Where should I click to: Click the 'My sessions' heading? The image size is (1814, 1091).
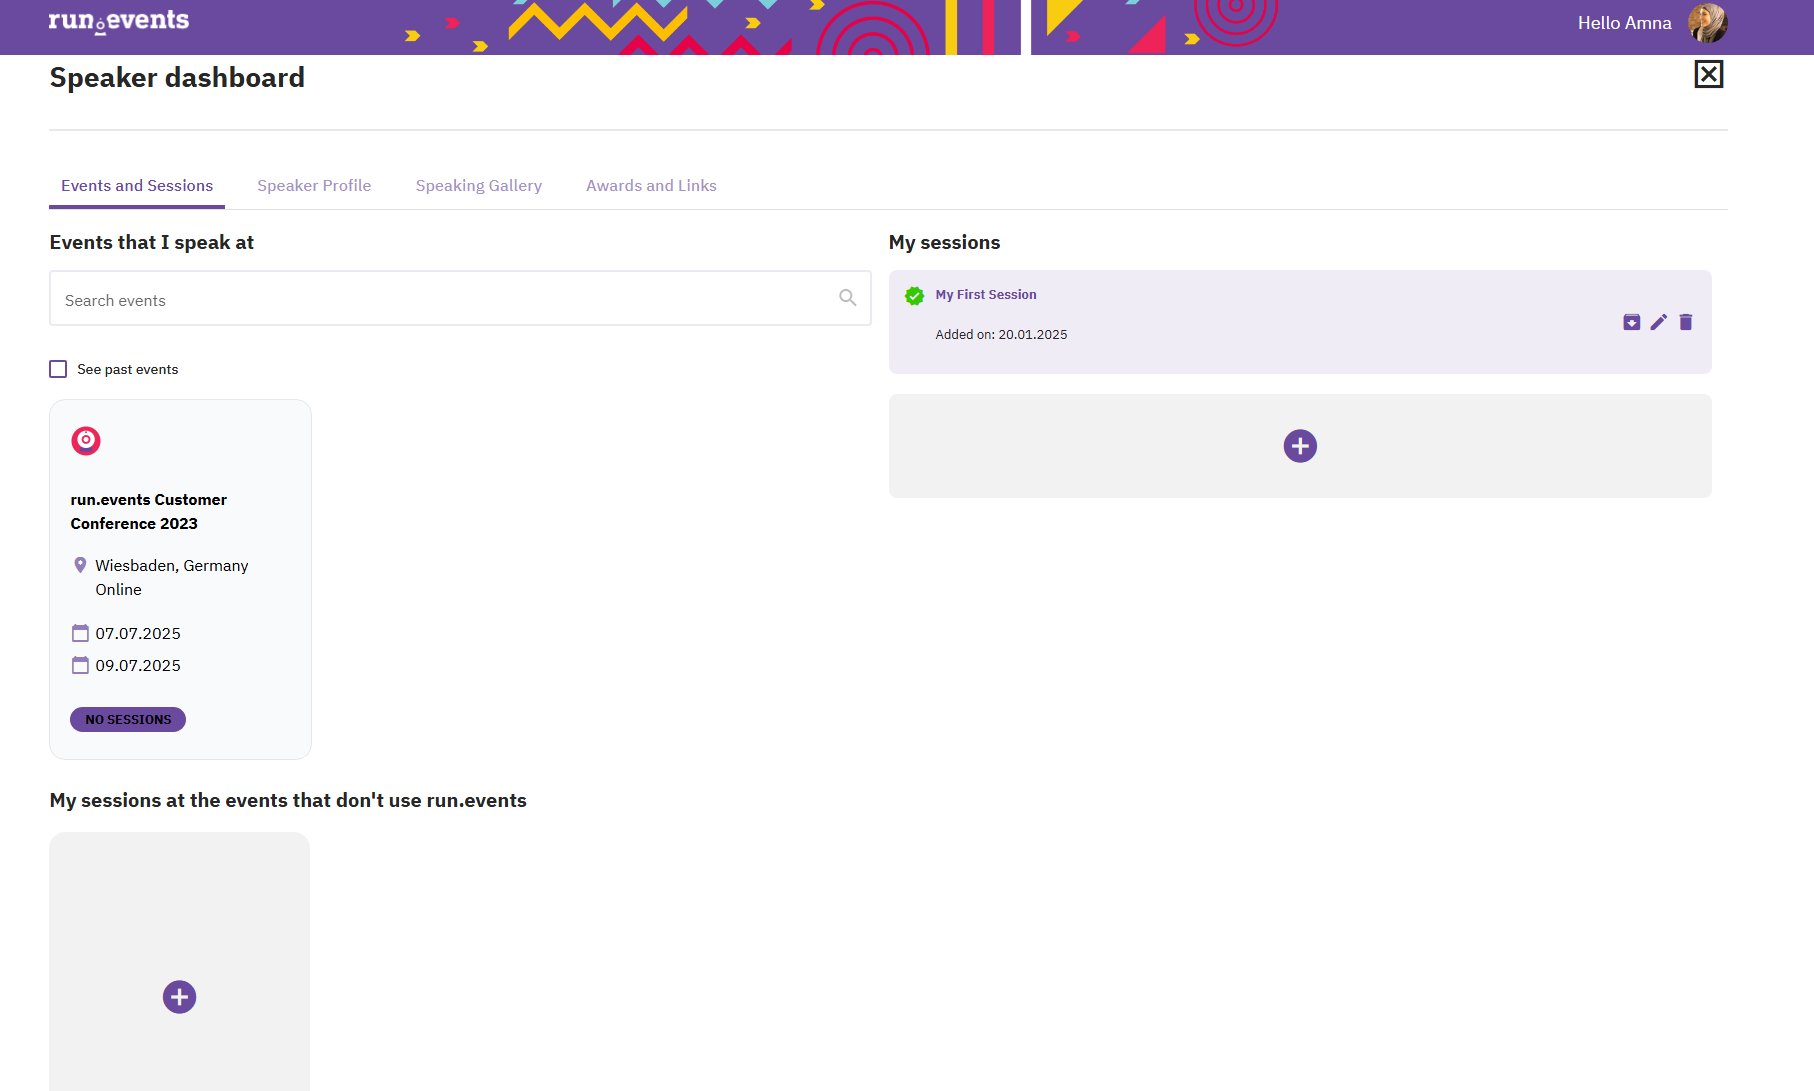944,243
